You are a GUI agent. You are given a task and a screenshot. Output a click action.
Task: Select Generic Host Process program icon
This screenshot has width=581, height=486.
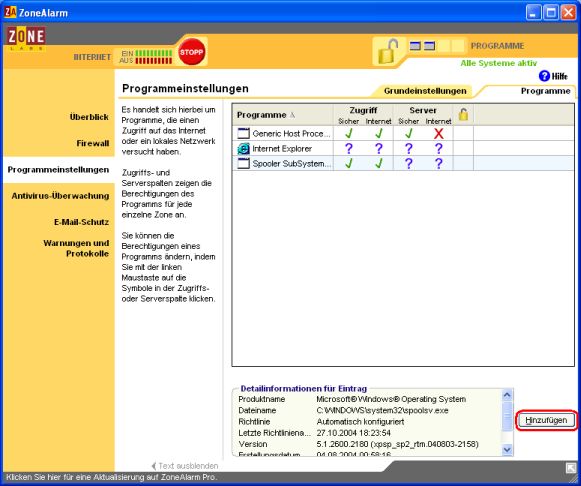[243, 133]
